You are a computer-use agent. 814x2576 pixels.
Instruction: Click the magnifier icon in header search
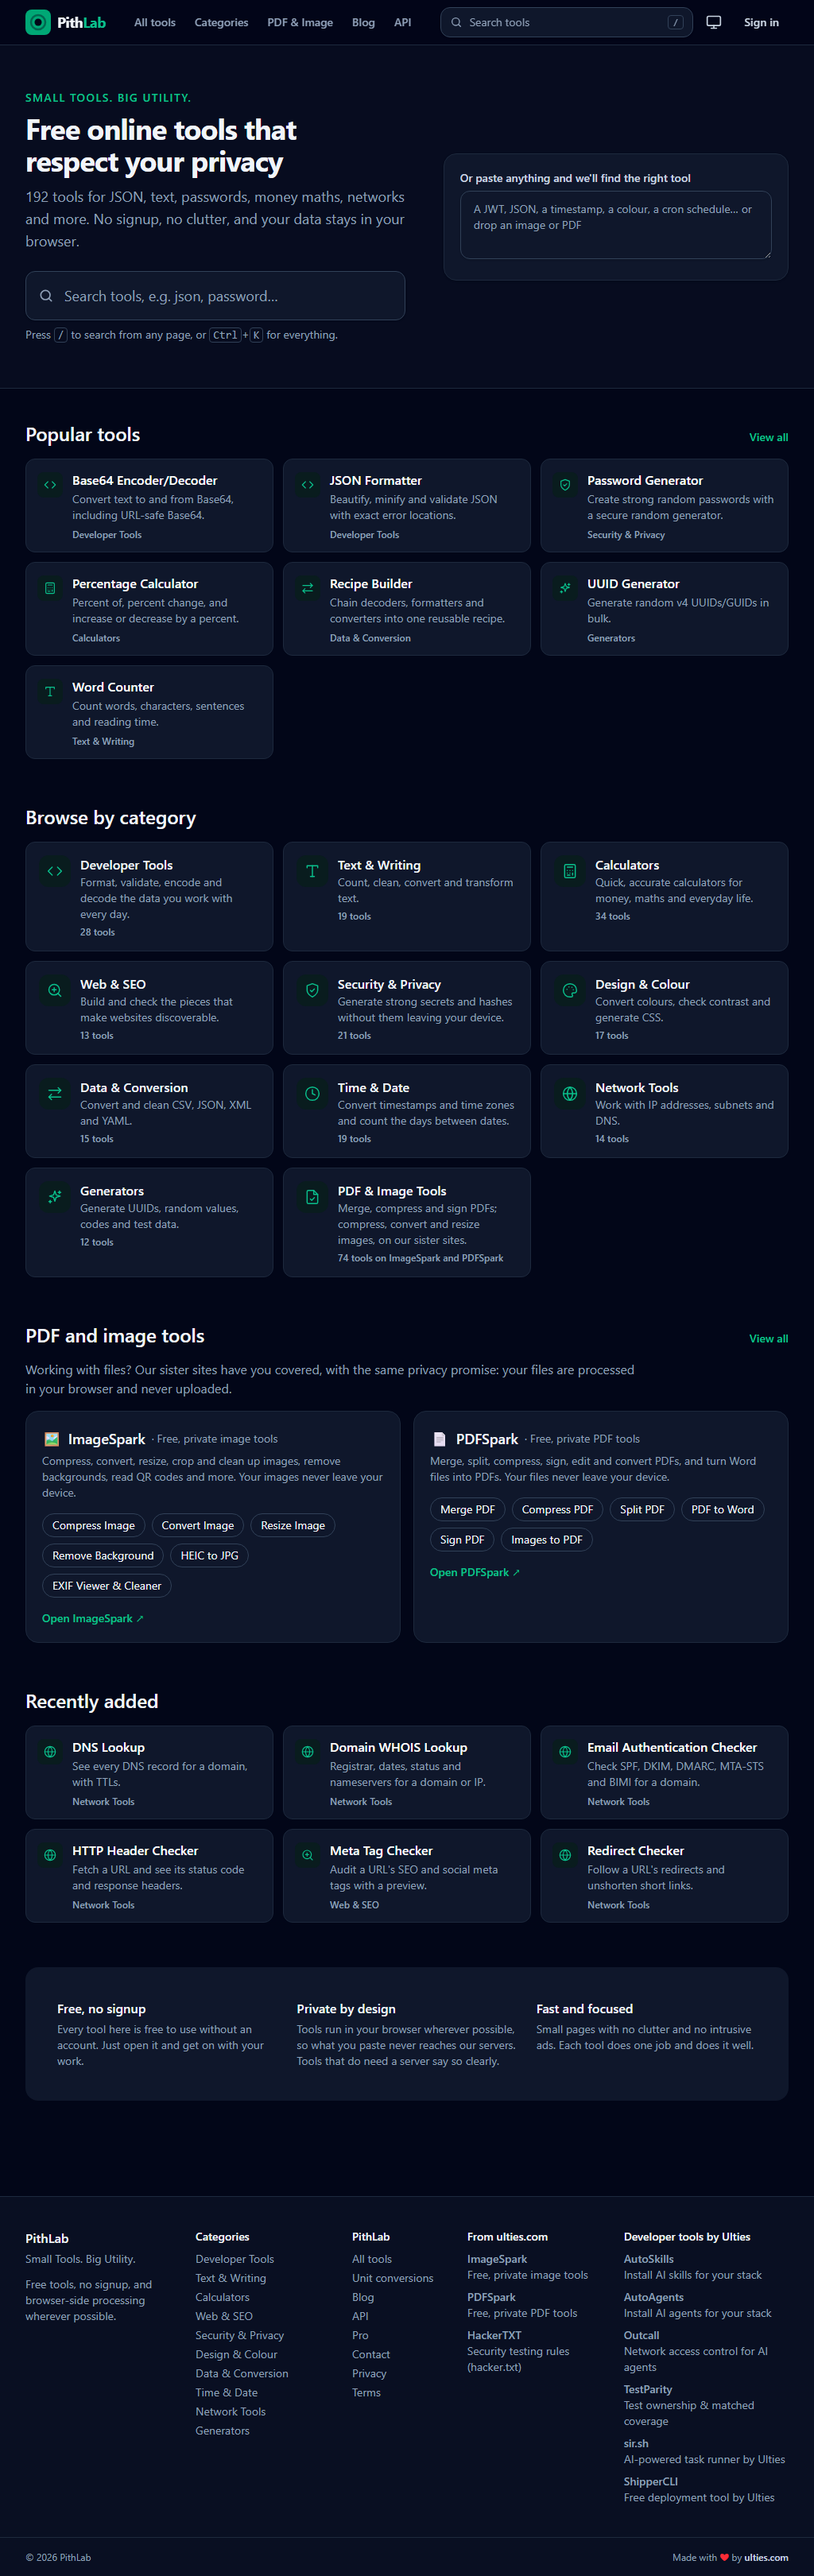pyautogui.click(x=456, y=22)
